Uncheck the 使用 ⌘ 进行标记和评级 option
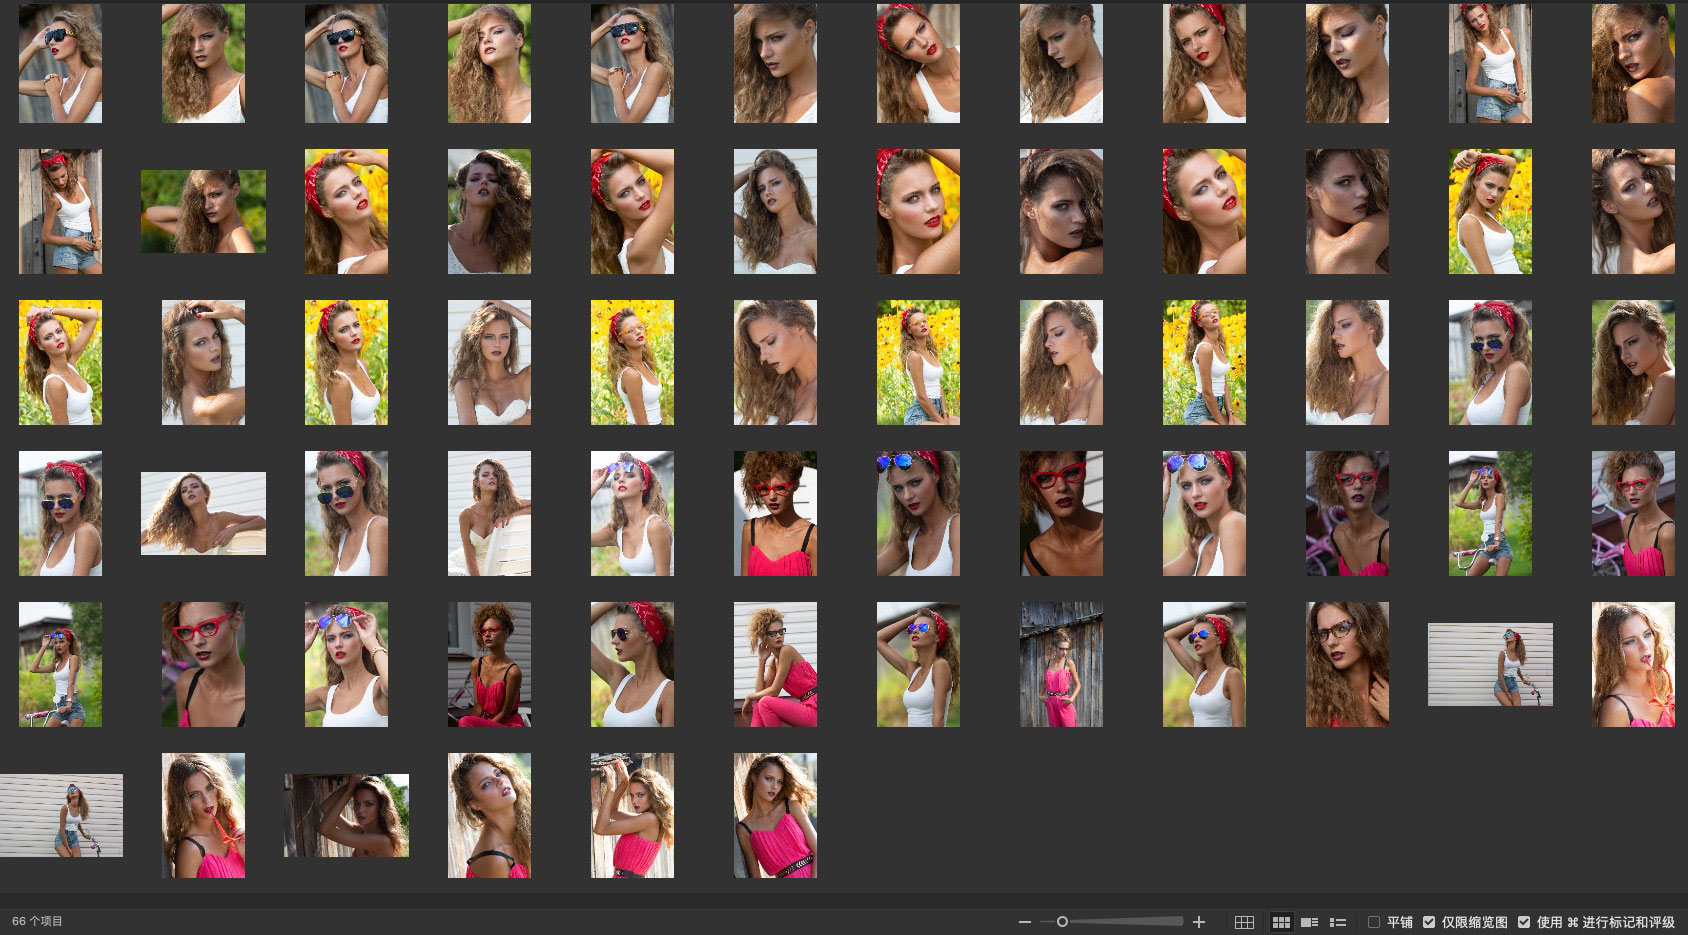Image resolution: width=1688 pixels, height=935 pixels. click(1524, 922)
